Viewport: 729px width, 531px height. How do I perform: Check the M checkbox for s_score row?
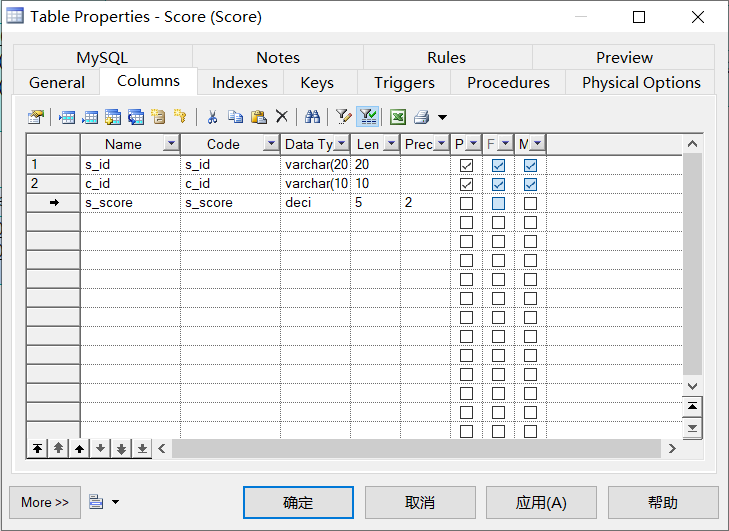pyautogui.click(x=530, y=203)
